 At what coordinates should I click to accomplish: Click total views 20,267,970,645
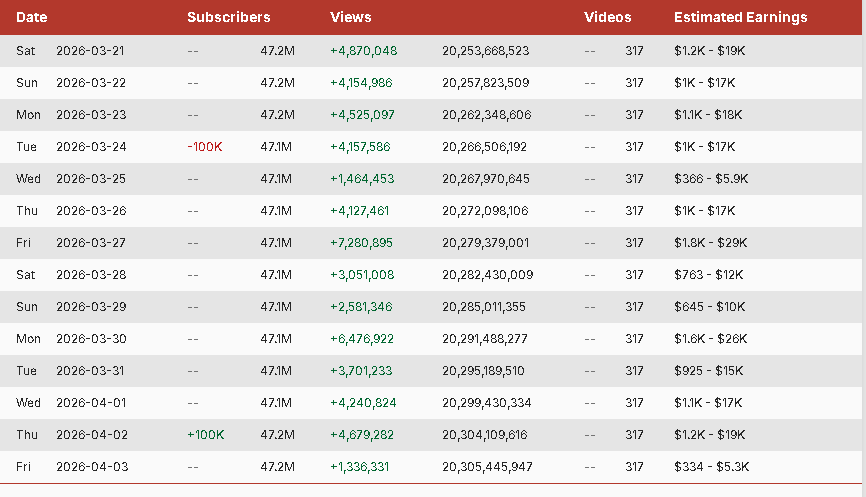tap(486, 179)
